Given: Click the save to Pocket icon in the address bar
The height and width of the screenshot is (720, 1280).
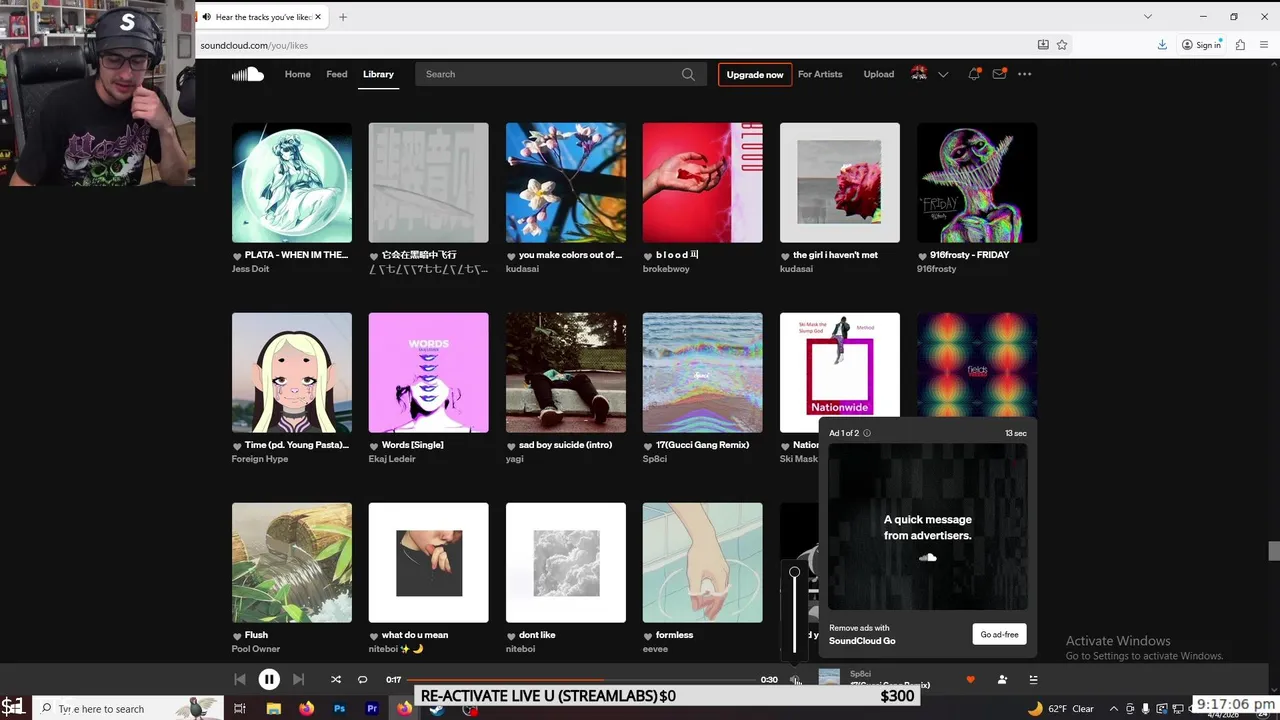Looking at the screenshot, I should click(x=1043, y=45).
